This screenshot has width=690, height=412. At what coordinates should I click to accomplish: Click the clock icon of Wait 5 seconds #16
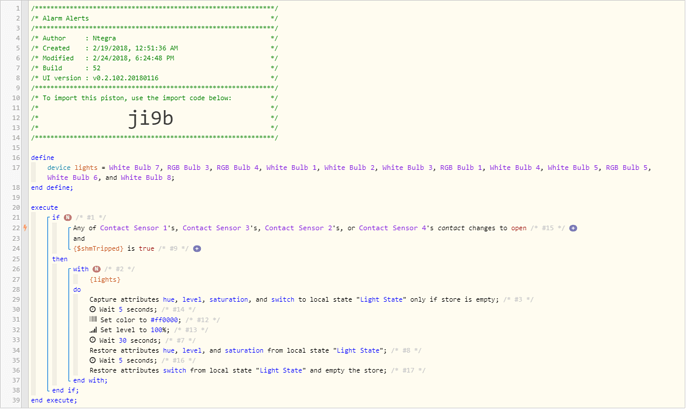[x=93, y=361]
